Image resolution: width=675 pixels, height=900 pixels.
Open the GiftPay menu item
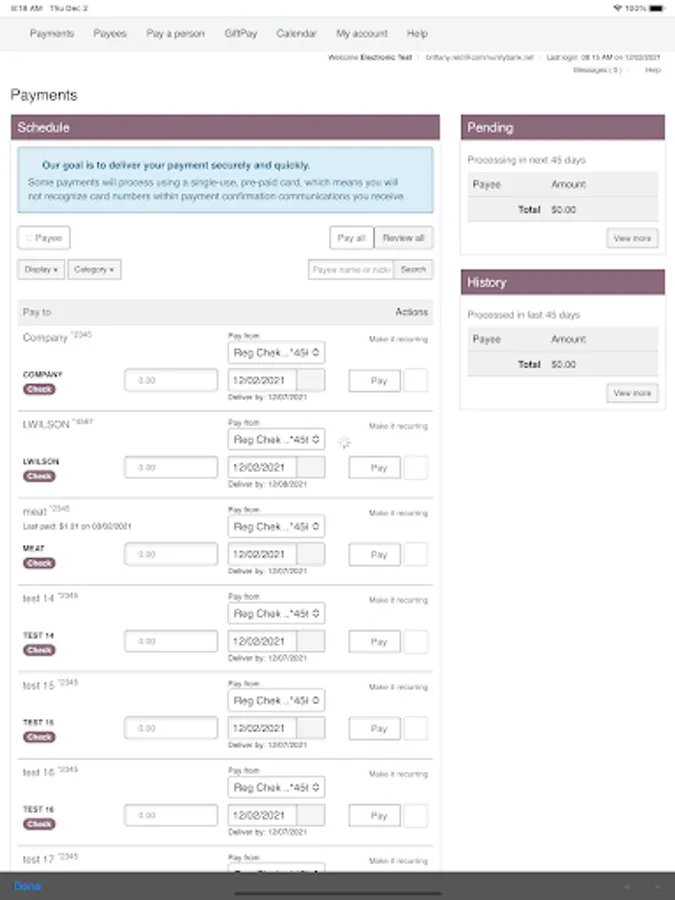click(x=240, y=34)
